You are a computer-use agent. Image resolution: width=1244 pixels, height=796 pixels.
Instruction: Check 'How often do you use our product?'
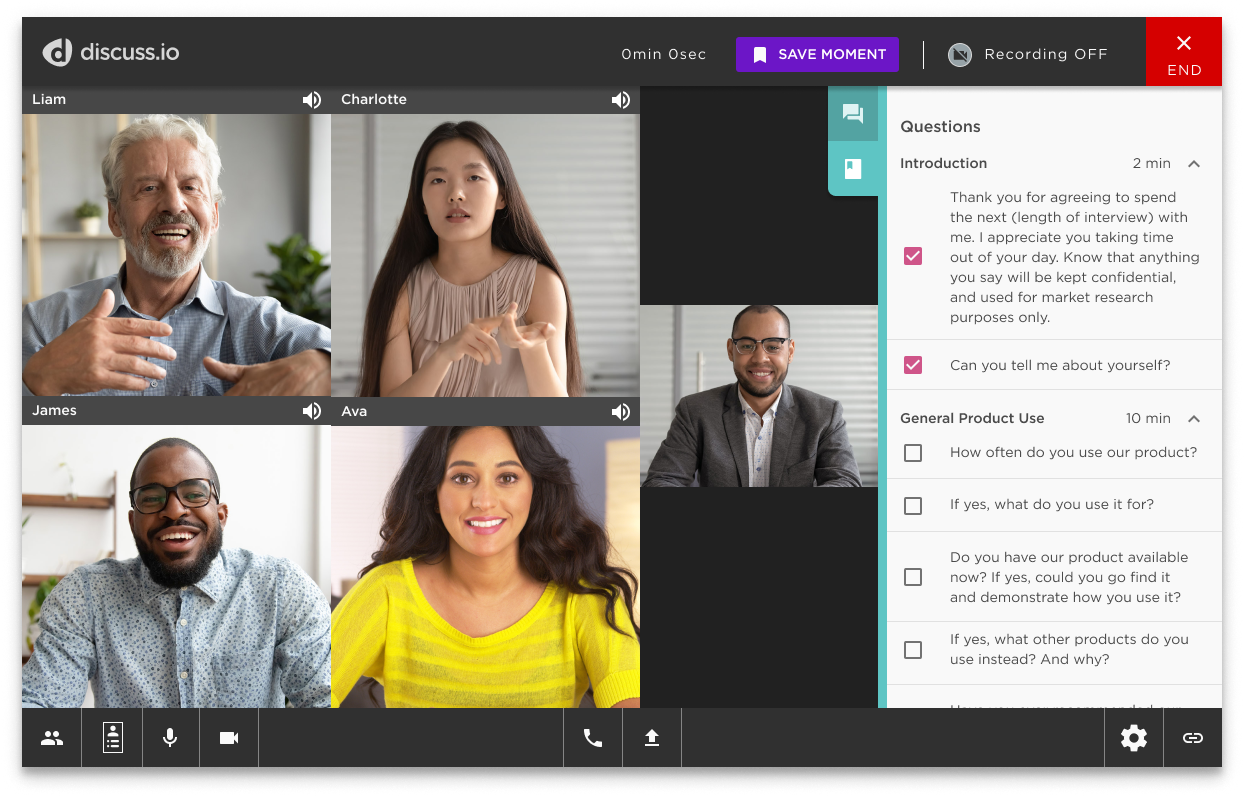[x=913, y=453]
